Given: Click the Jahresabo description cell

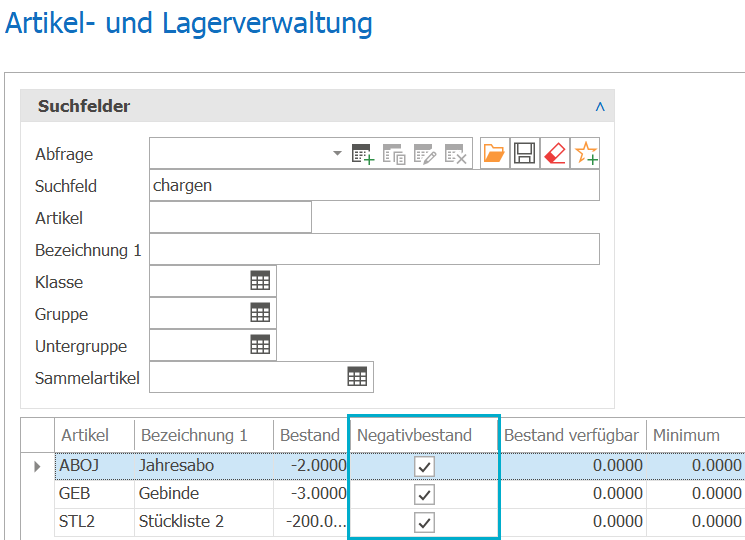Looking at the screenshot, I should (x=204, y=466).
